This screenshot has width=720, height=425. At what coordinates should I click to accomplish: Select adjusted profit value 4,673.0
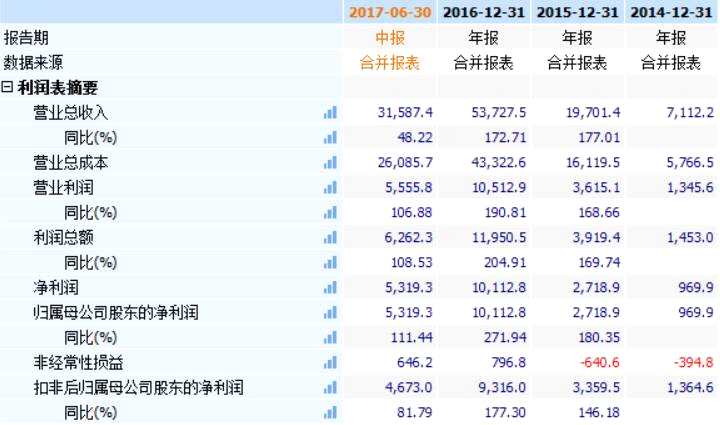pyautogui.click(x=409, y=387)
